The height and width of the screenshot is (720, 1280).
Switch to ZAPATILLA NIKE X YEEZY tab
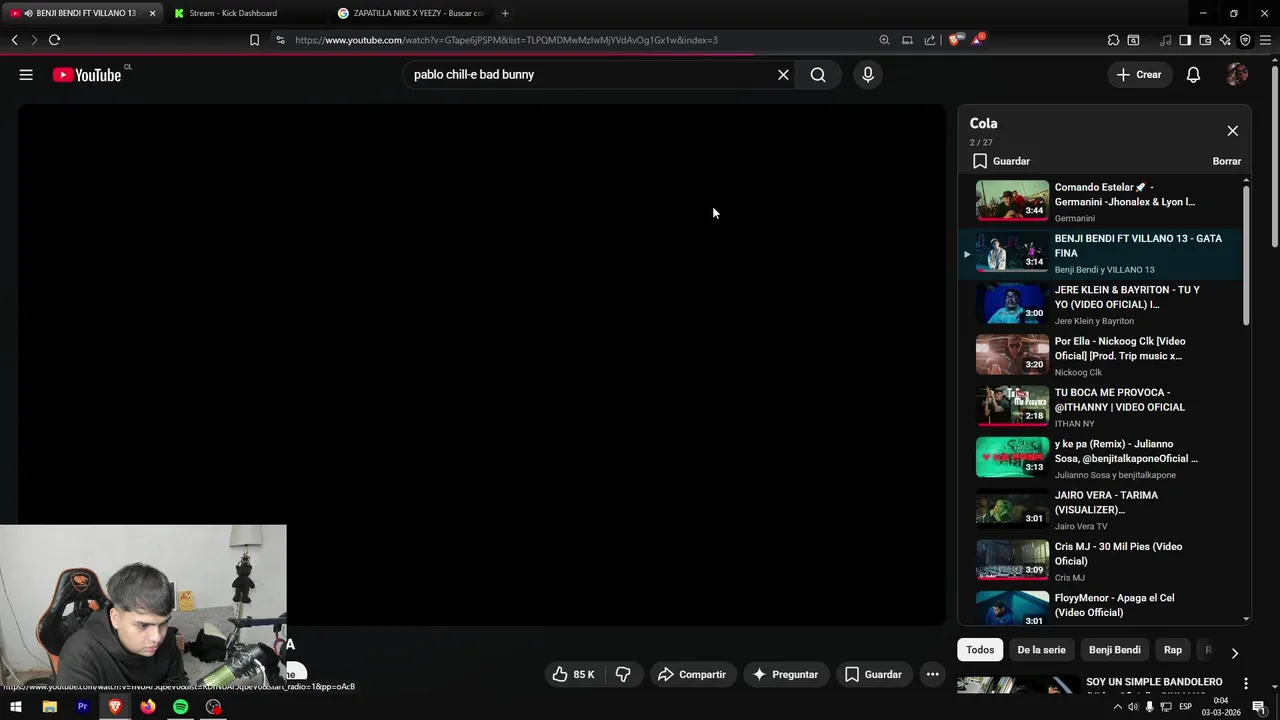coord(410,13)
